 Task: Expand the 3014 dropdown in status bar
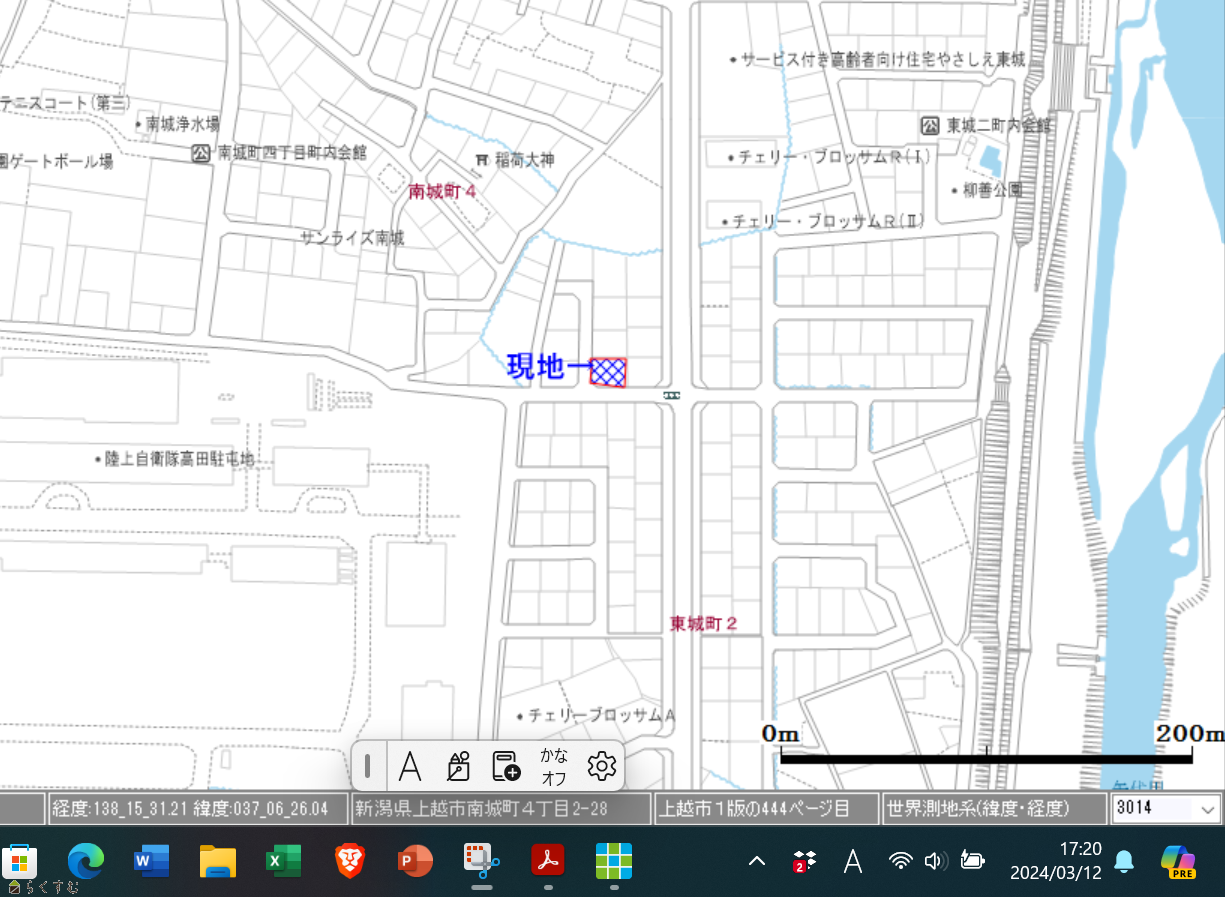(x=1207, y=809)
